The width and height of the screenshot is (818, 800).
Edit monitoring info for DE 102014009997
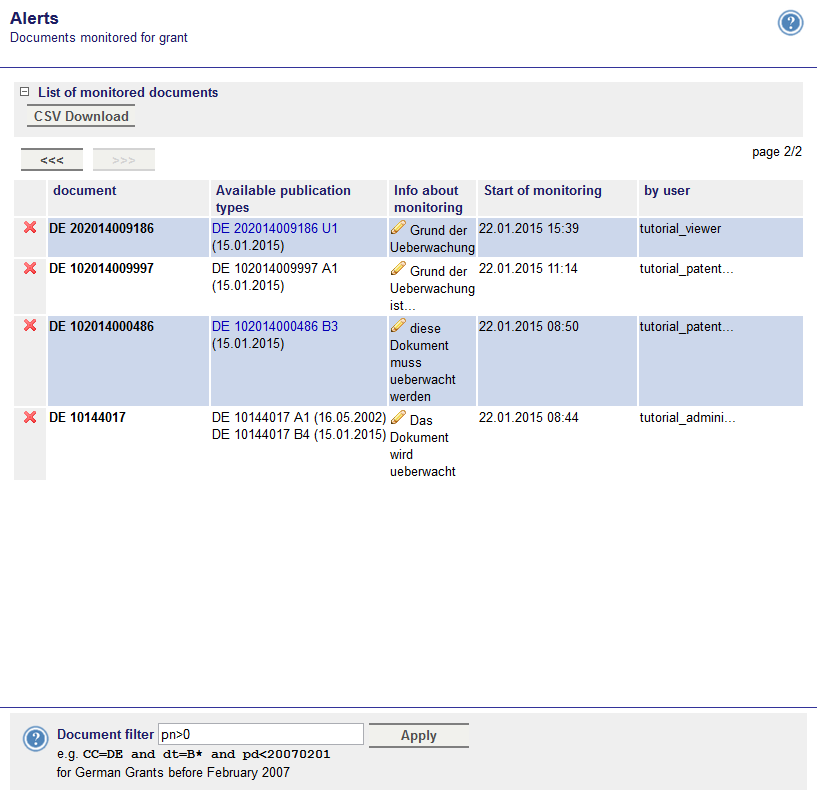(398, 268)
